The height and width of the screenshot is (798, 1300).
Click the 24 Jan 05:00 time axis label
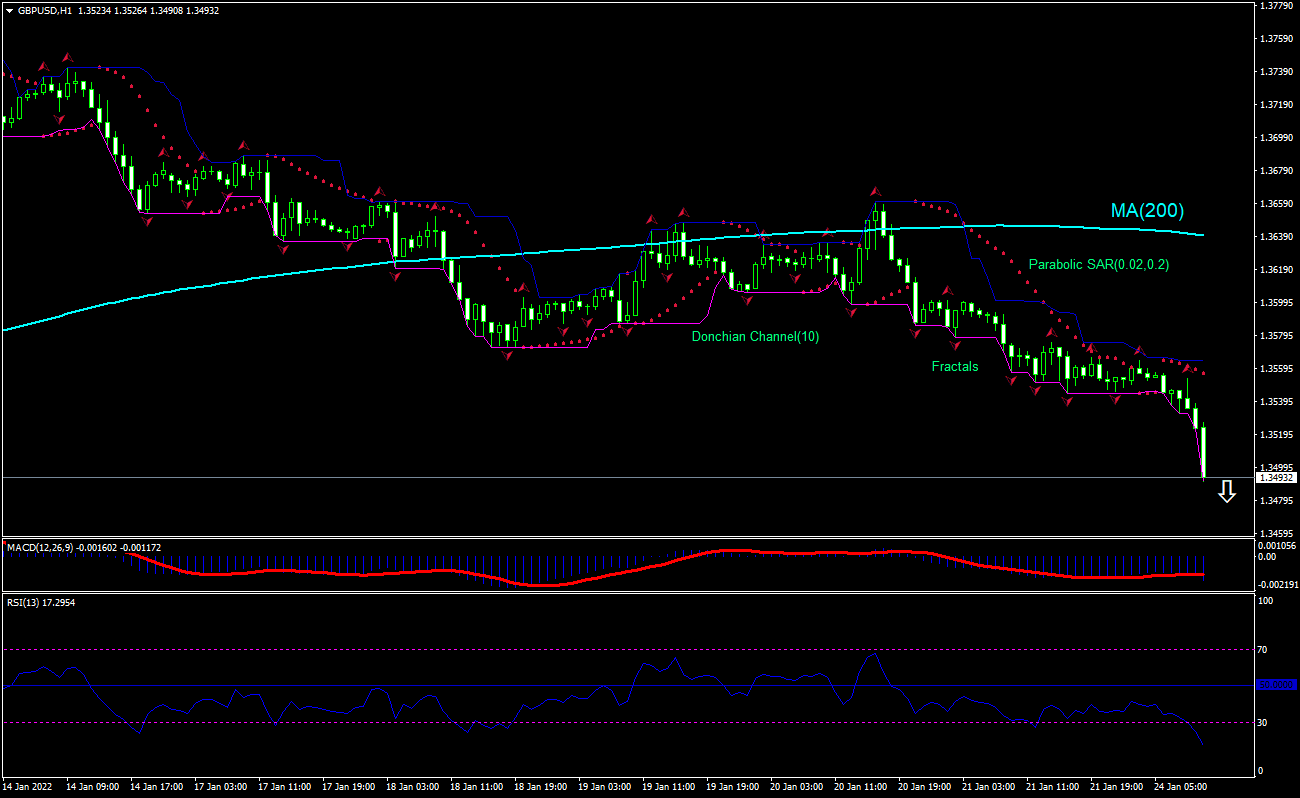tap(1180, 787)
